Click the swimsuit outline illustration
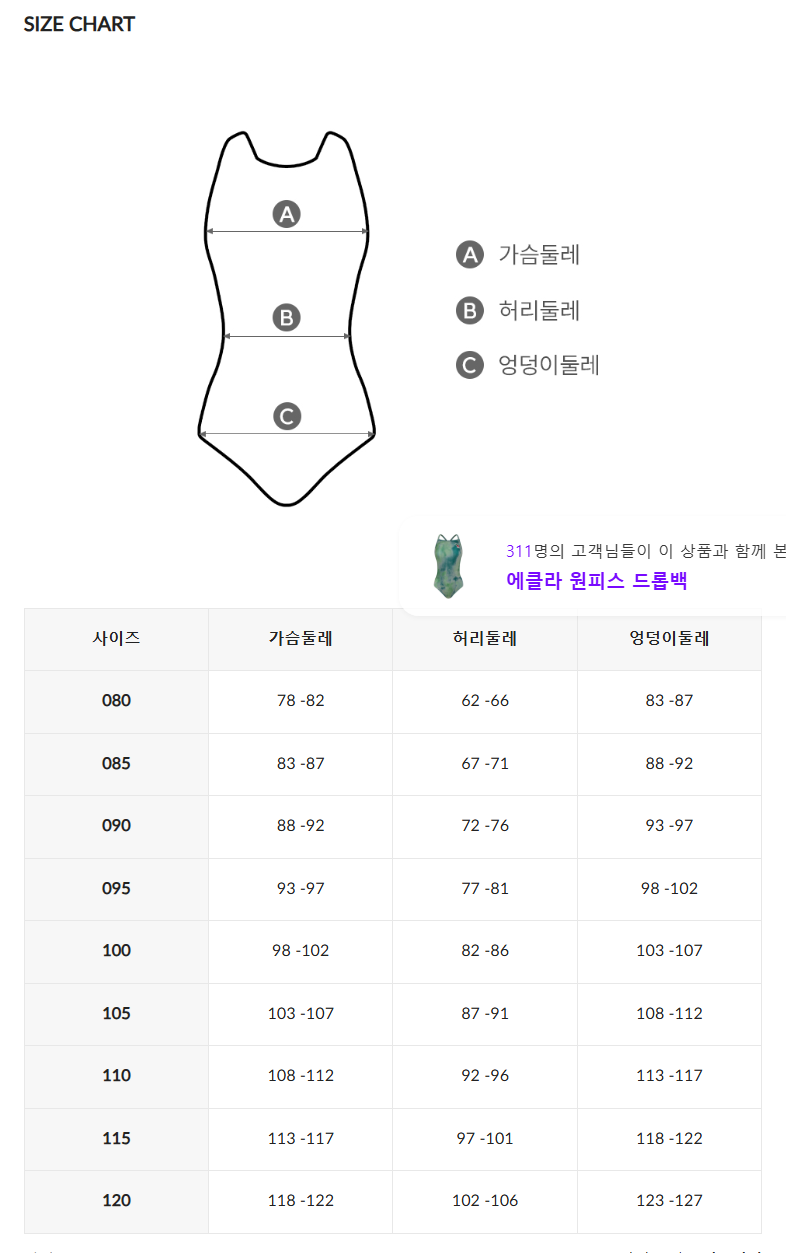The width and height of the screenshot is (786, 1253). 287,318
